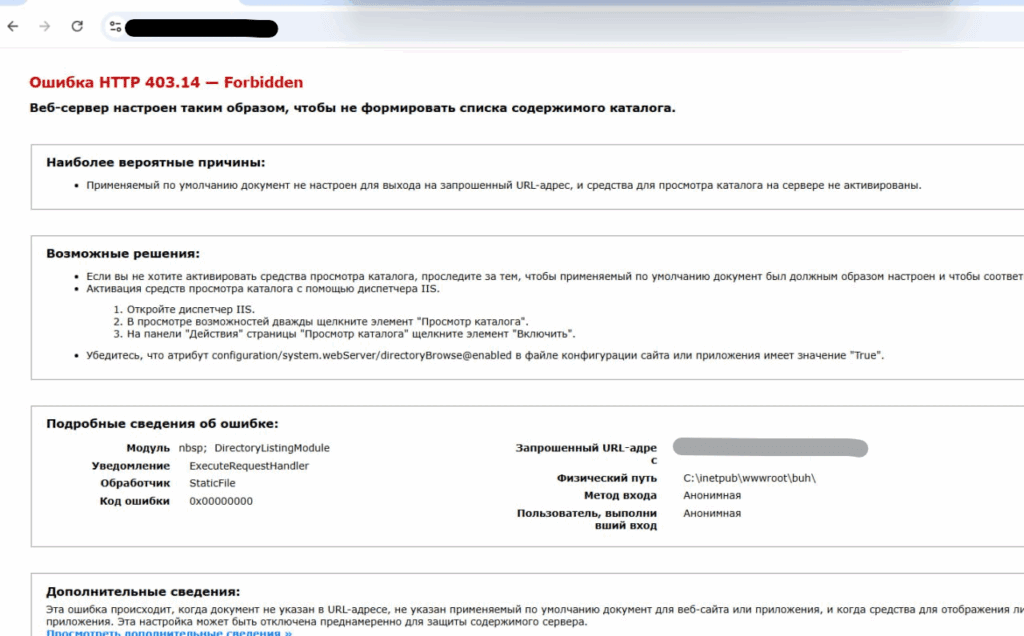Go back using the browser back arrow
The width and height of the screenshot is (1024, 636).
pyautogui.click(x=13, y=26)
